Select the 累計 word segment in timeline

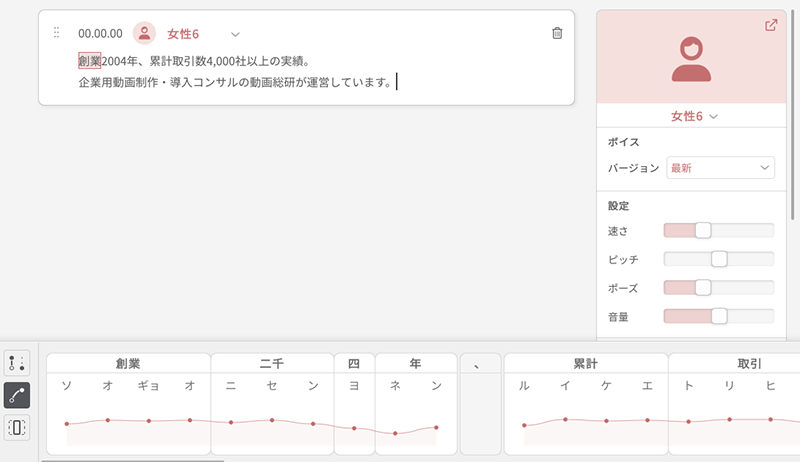coord(585,364)
